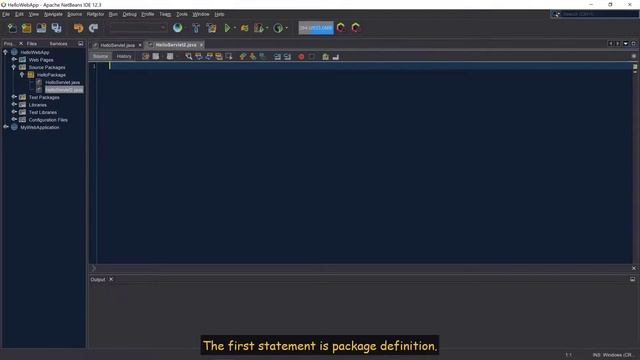Click the Last Edit editor toolbar icon

coord(146,57)
